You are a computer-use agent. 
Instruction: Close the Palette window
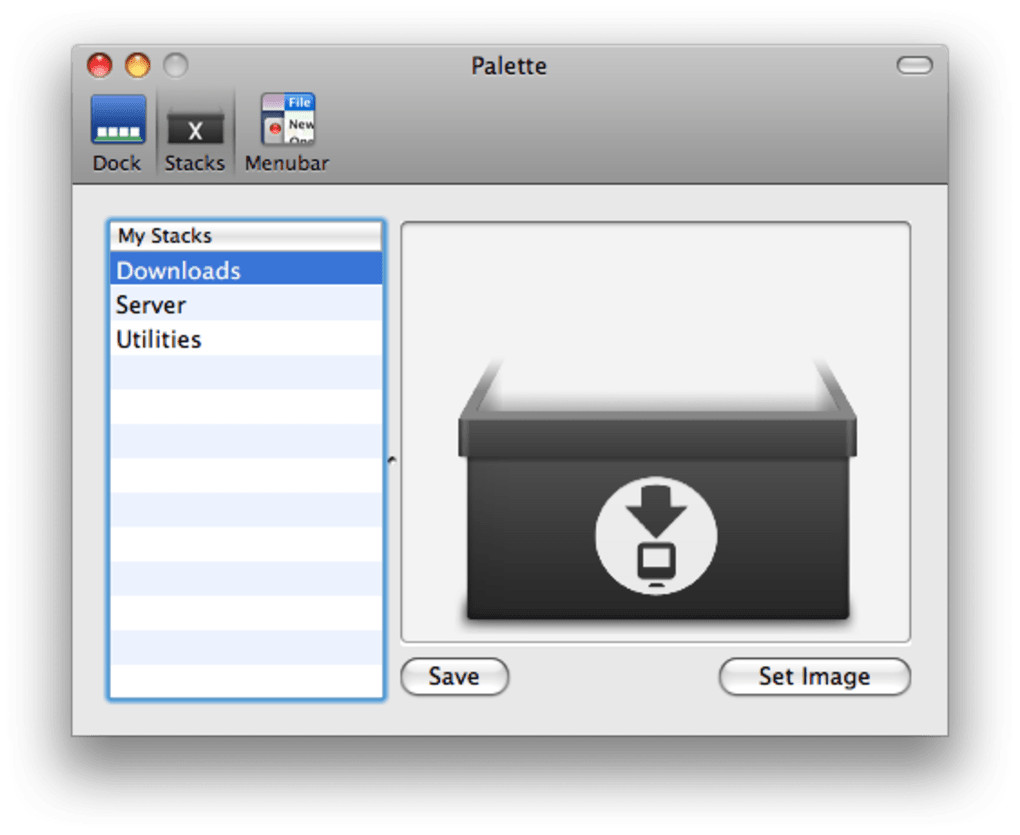click(100, 65)
